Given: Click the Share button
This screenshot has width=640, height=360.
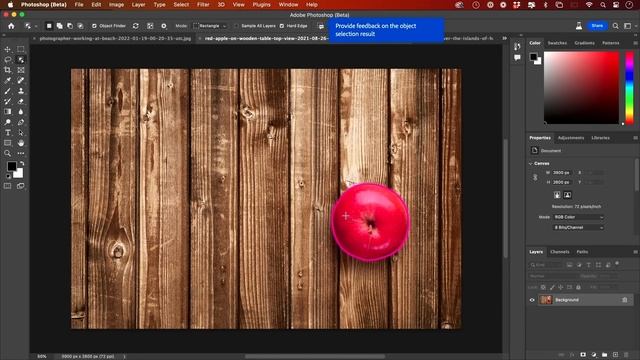Looking at the screenshot, I should [x=597, y=26].
